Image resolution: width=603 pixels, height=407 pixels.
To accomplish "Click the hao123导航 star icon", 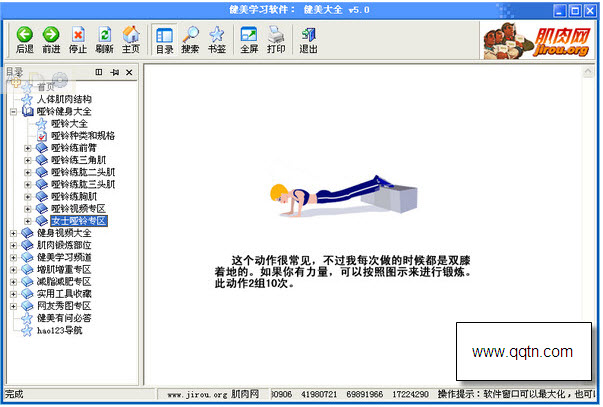I will coord(27,331).
